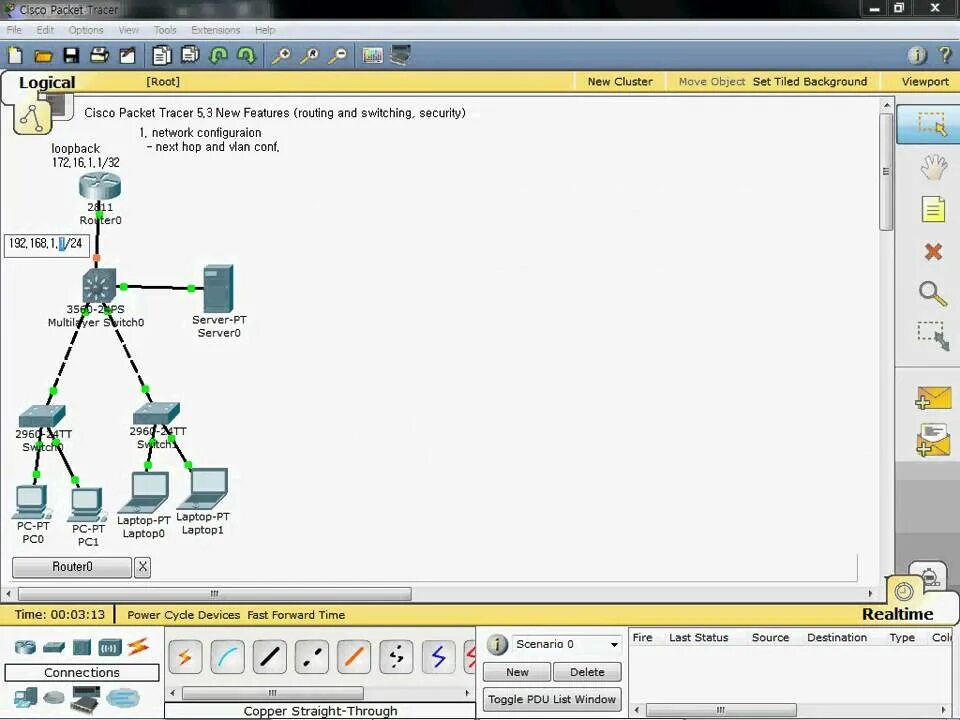Open the Custom Devices Dialog icon
Screen dimensions: 960x720
tap(400, 56)
